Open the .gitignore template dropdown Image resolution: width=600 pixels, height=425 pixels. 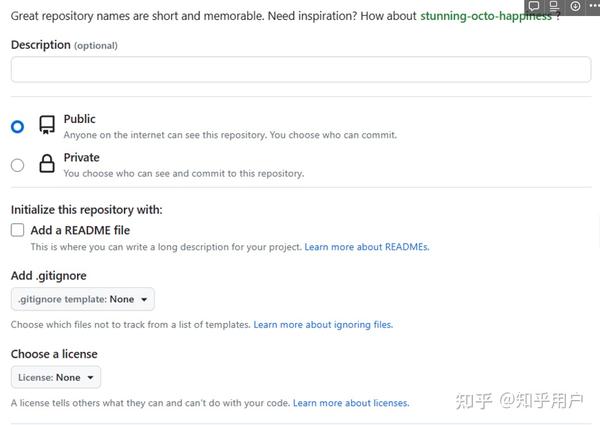[x=83, y=299]
